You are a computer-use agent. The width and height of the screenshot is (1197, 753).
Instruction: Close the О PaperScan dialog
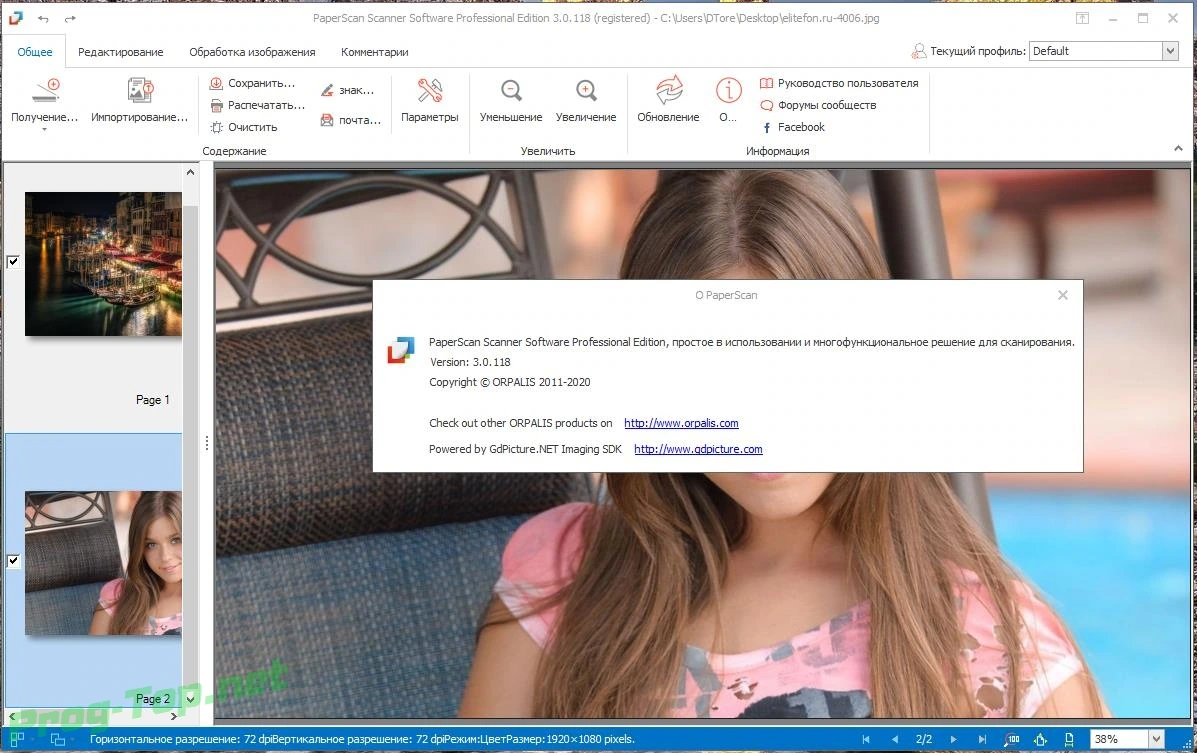coord(1063,295)
